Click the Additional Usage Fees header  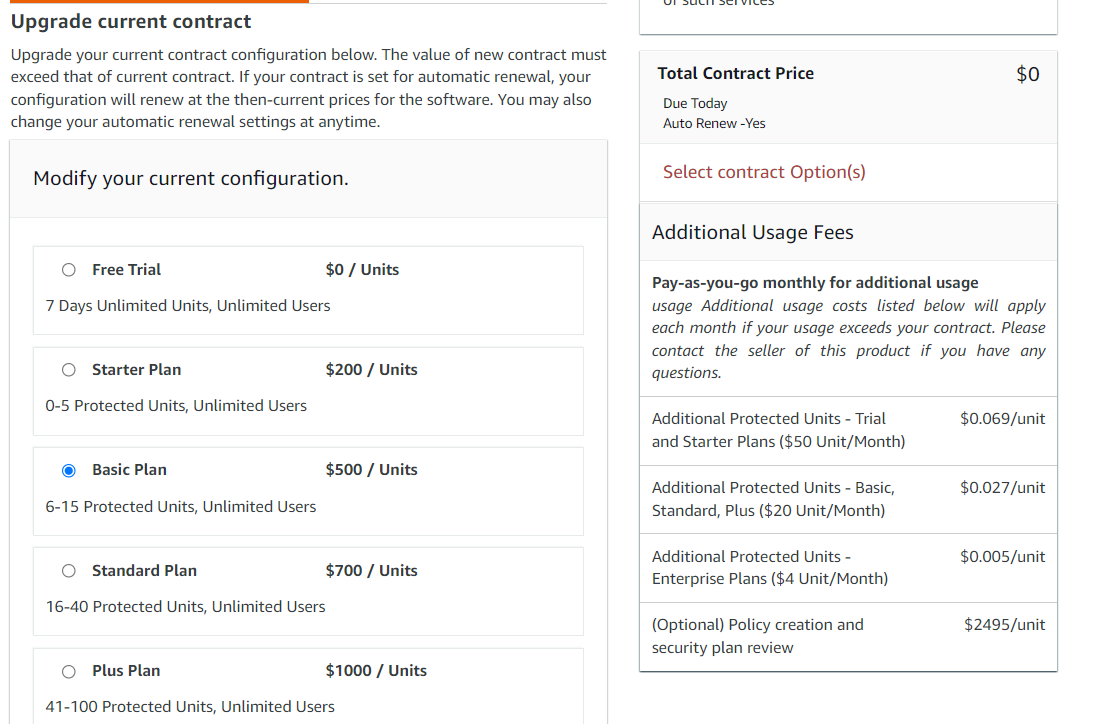pyautogui.click(x=752, y=233)
